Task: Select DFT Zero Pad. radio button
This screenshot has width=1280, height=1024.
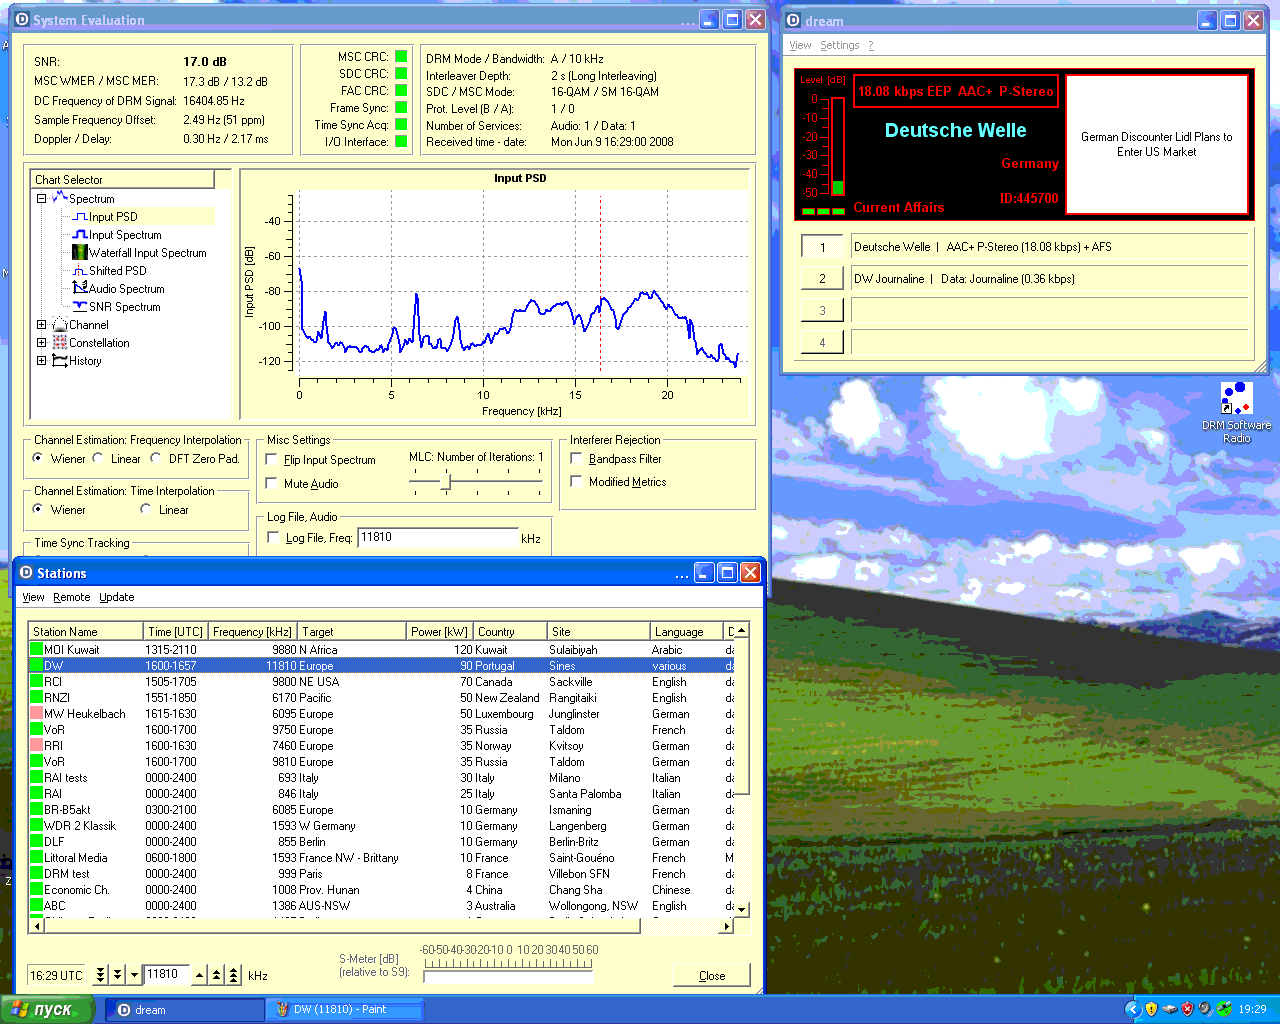Action: (x=156, y=458)
